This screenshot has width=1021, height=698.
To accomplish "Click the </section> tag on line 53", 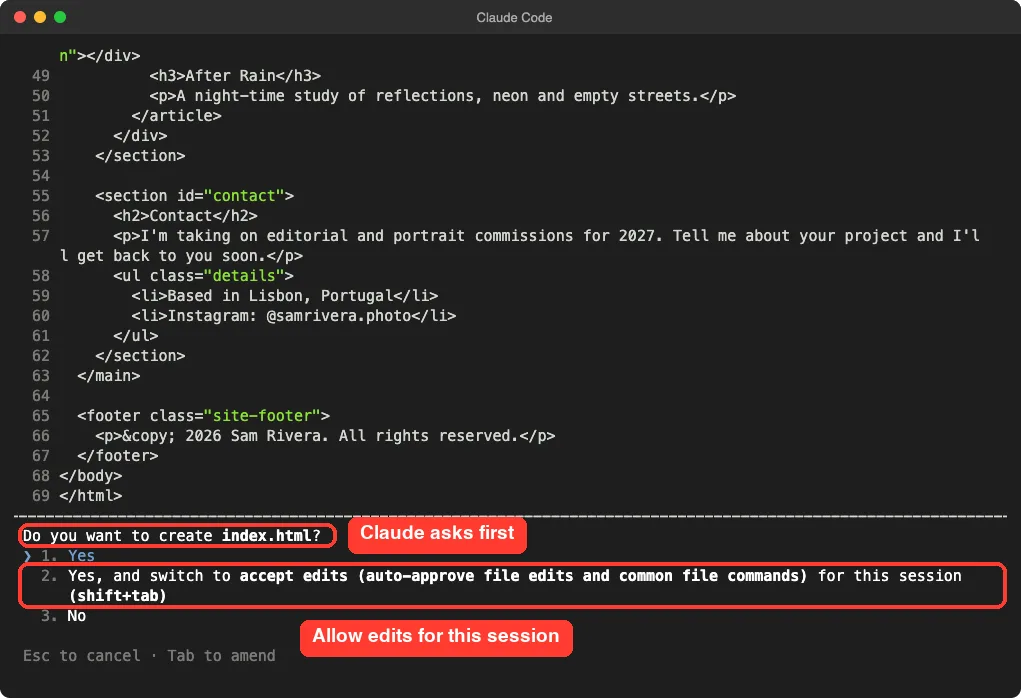I will tap(140, 156).
